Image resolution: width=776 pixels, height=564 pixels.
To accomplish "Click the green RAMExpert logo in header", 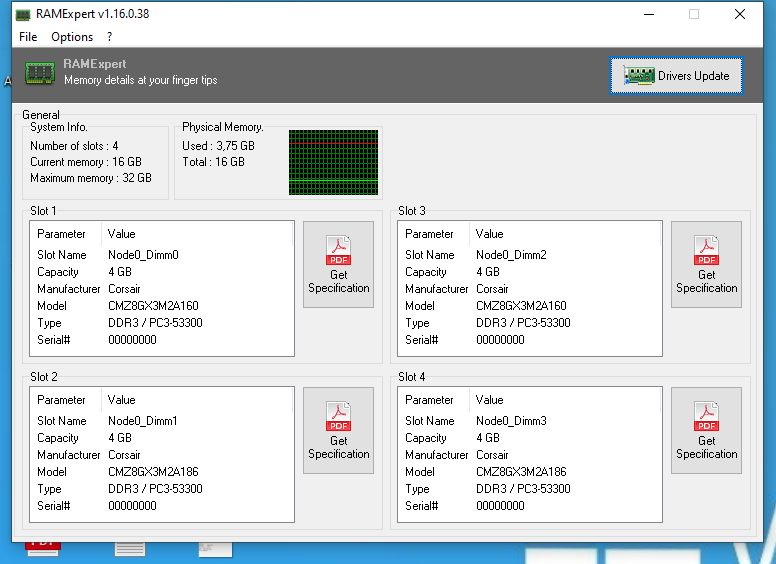I will 40,73.
